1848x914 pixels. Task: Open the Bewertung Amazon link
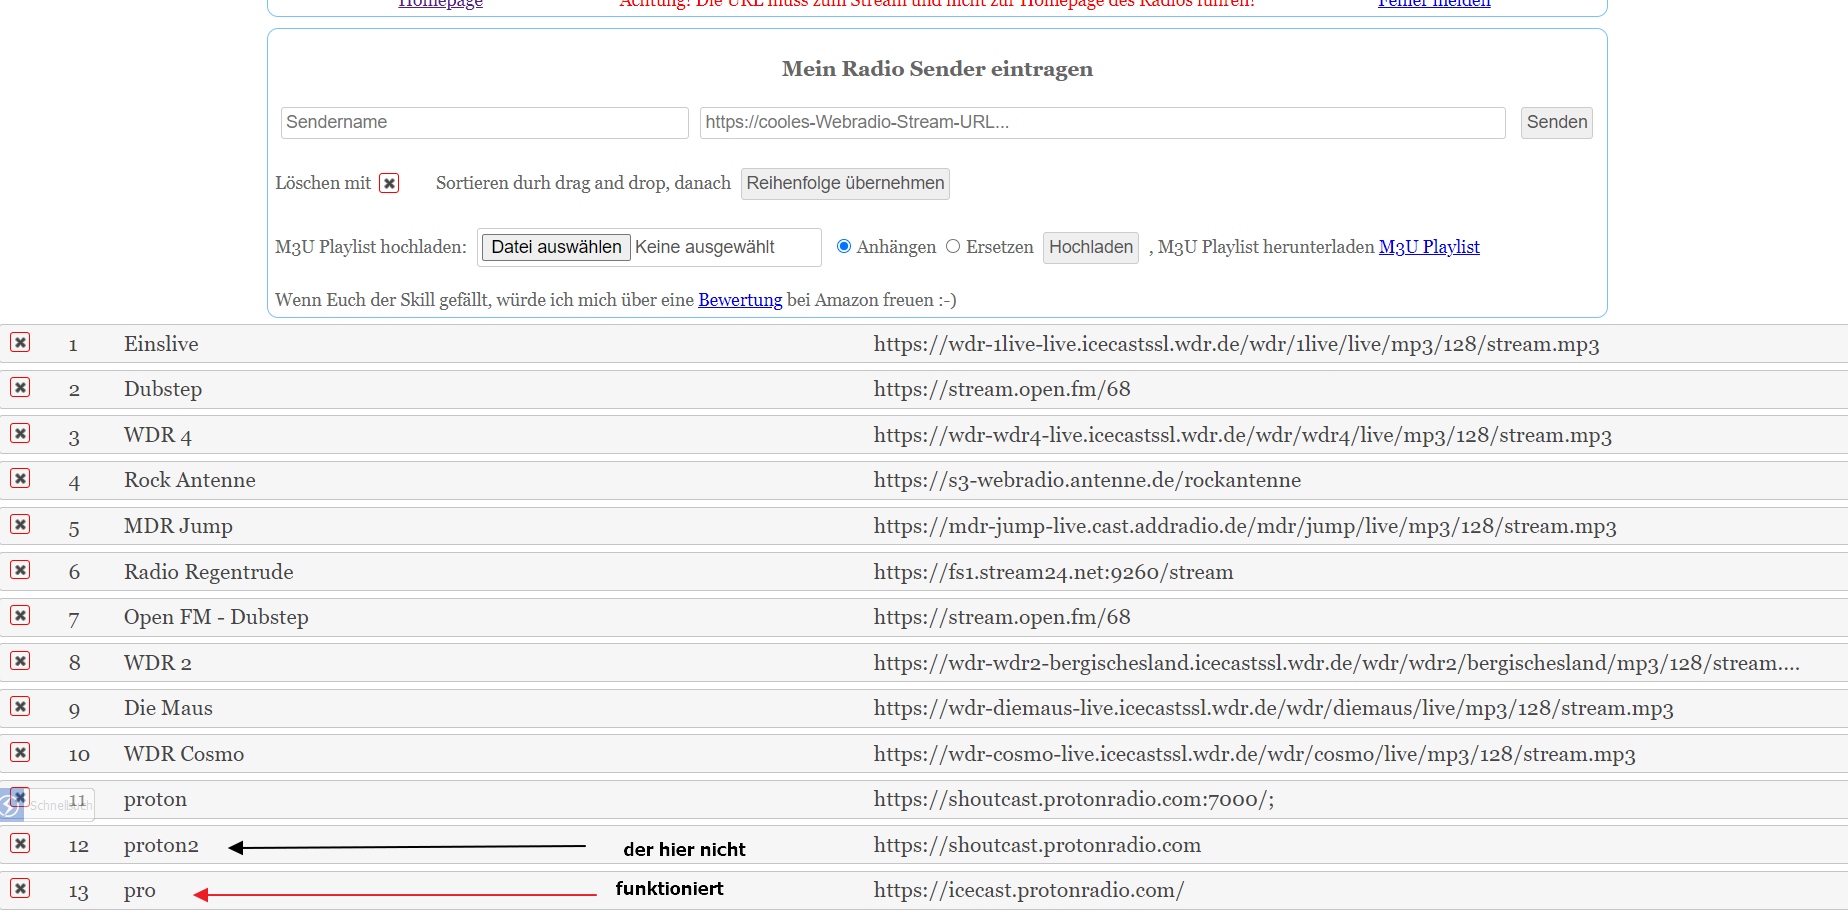(740, 300)
